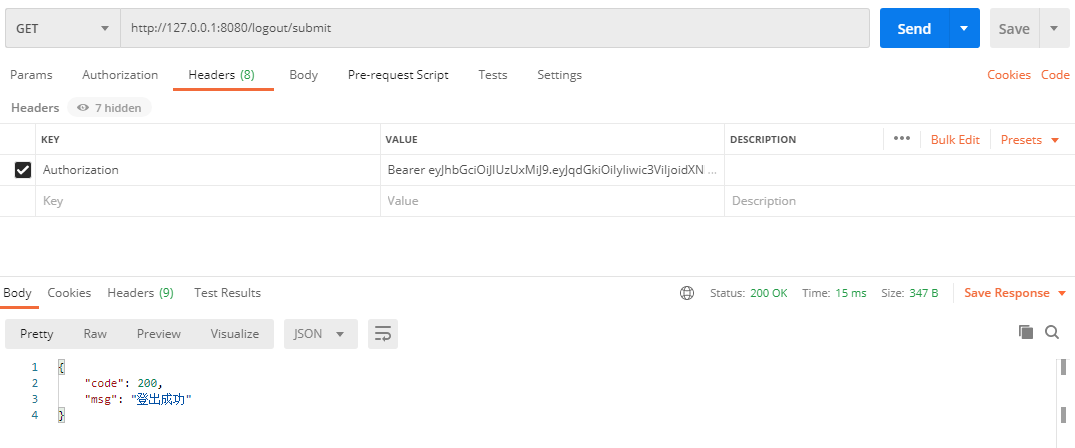Viewport: 1075px width, 448px height.
Task: Open the three-dots column options menu
Action: (901, 139)
